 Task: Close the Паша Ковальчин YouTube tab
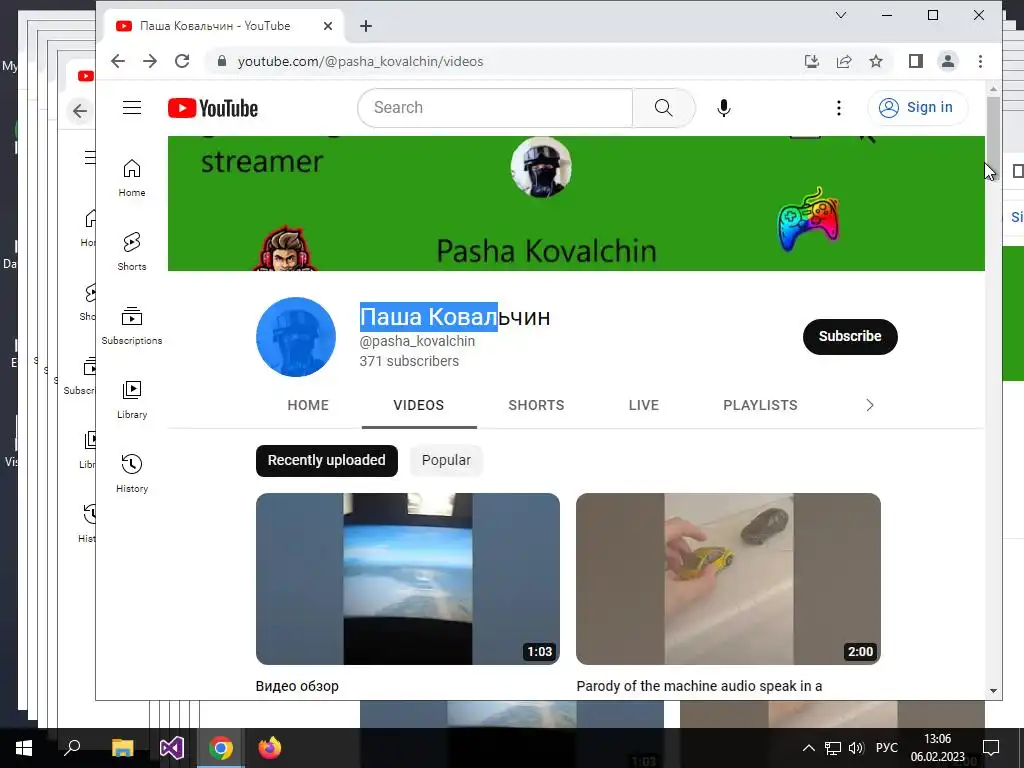coord(328,26)
